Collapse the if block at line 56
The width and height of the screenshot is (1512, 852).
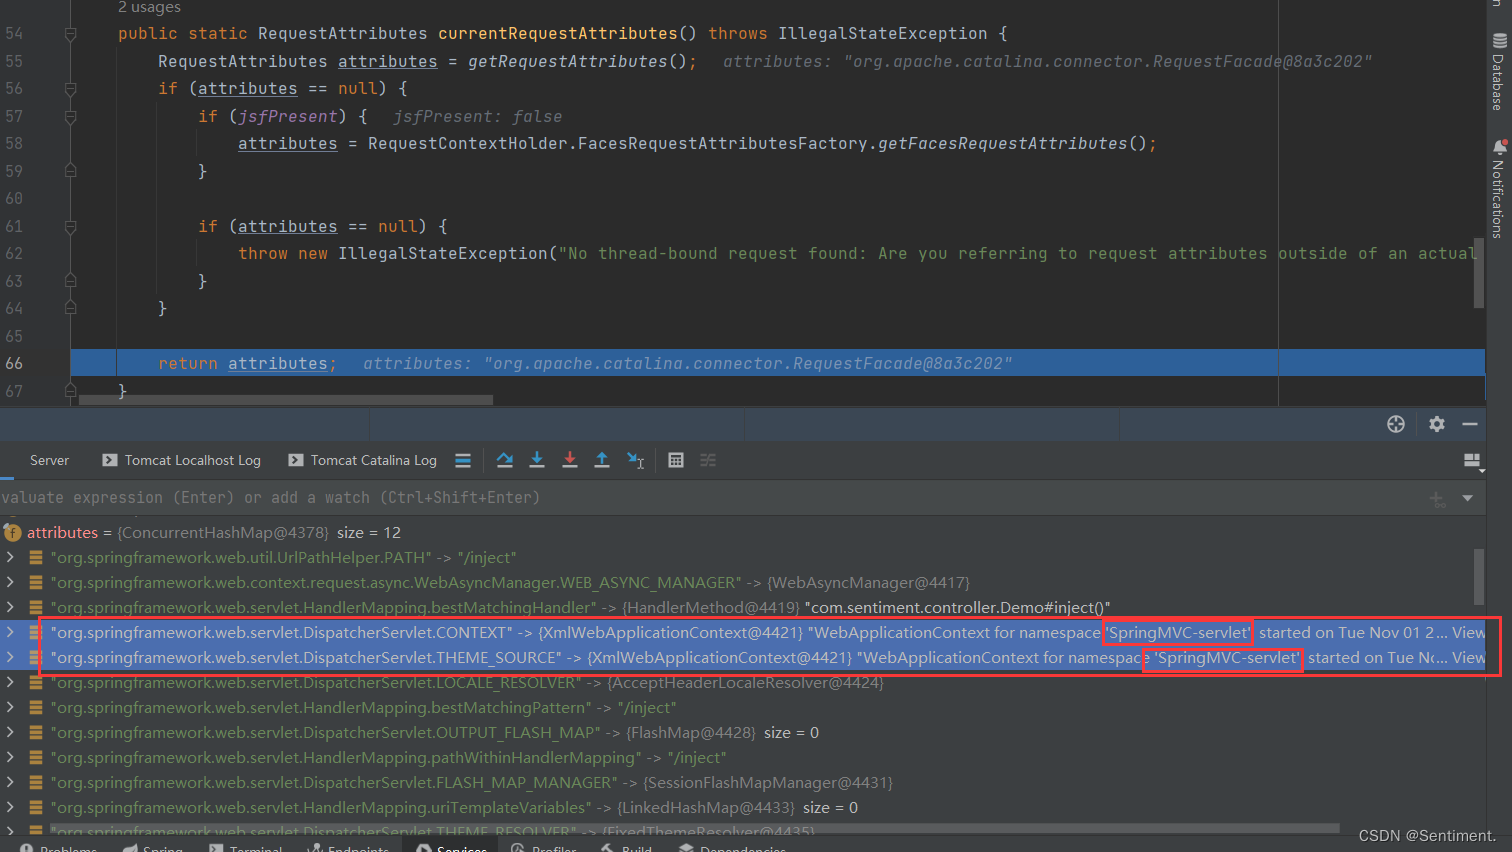(x=71, y=89)
